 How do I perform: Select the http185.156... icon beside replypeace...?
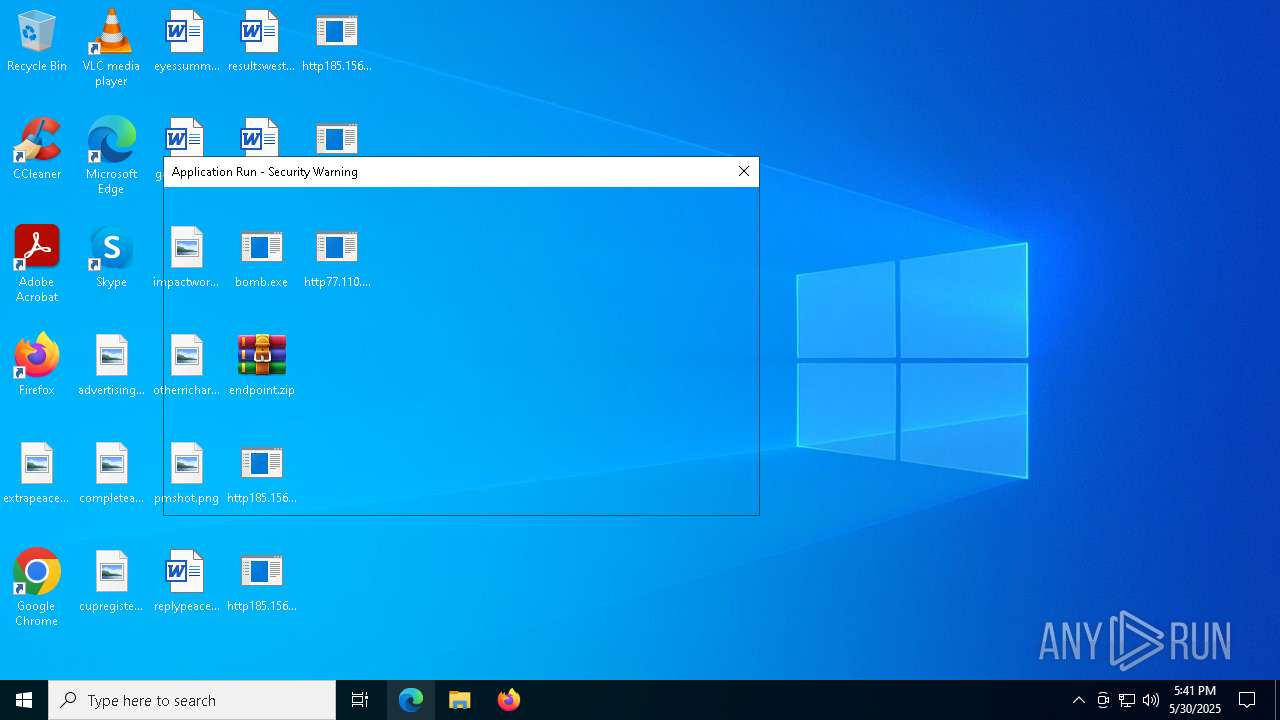coord(261,582)
